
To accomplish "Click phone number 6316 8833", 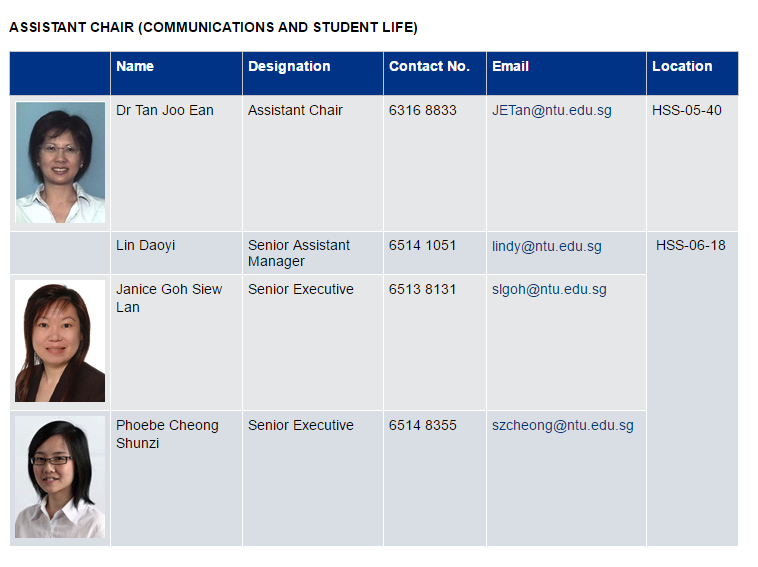I will (x=422, y=111).
